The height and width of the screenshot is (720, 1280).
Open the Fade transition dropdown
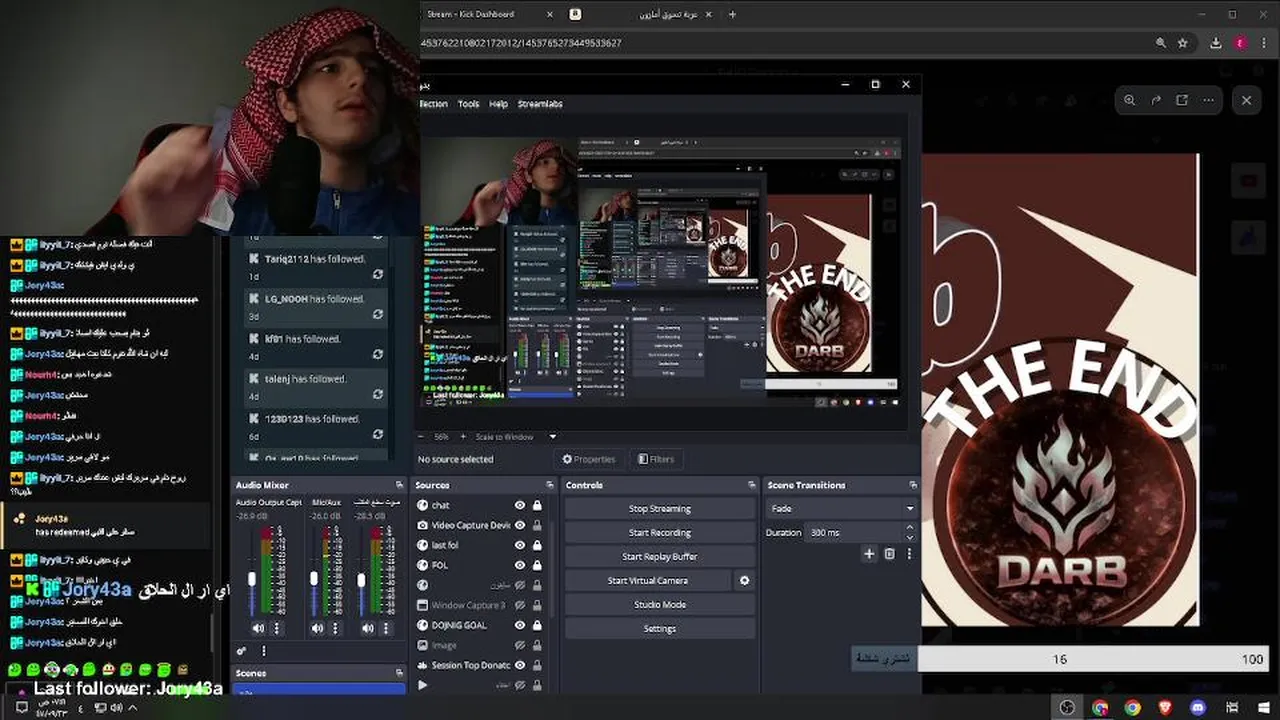[841, 508]
